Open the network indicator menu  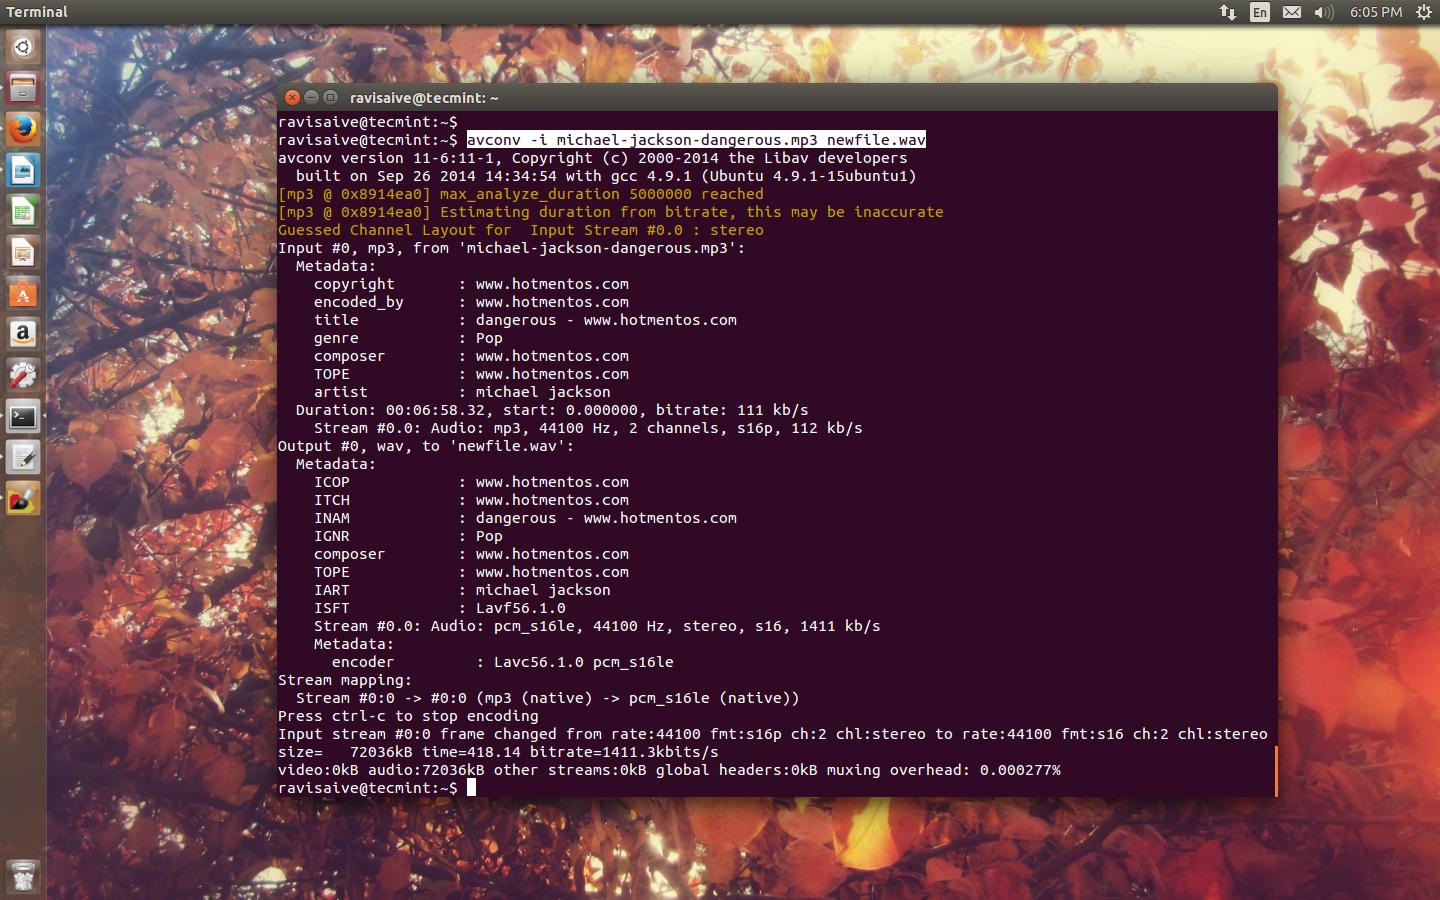click(x=1228, y=12)
